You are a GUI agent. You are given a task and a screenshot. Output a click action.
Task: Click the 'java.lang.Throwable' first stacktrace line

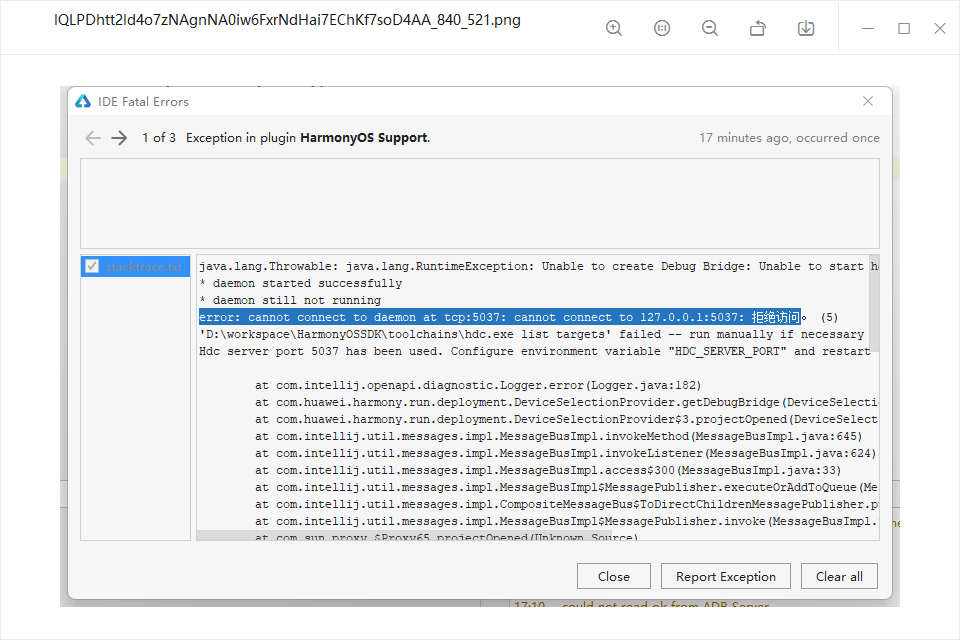(539, 266)
